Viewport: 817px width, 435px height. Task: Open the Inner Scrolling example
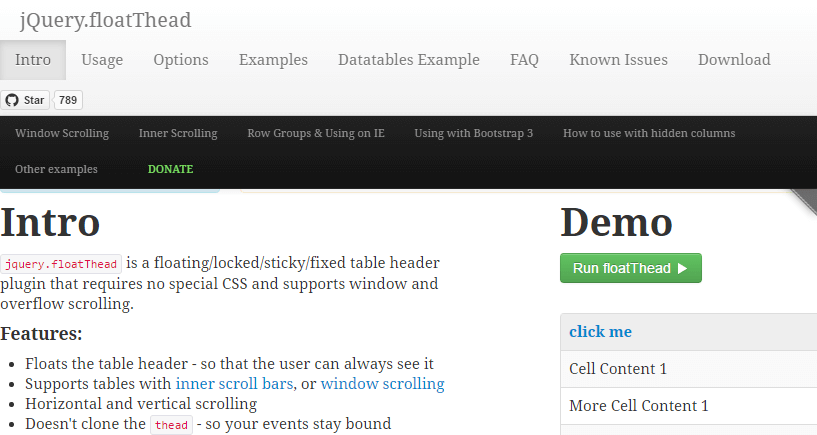tap(178, 133)
